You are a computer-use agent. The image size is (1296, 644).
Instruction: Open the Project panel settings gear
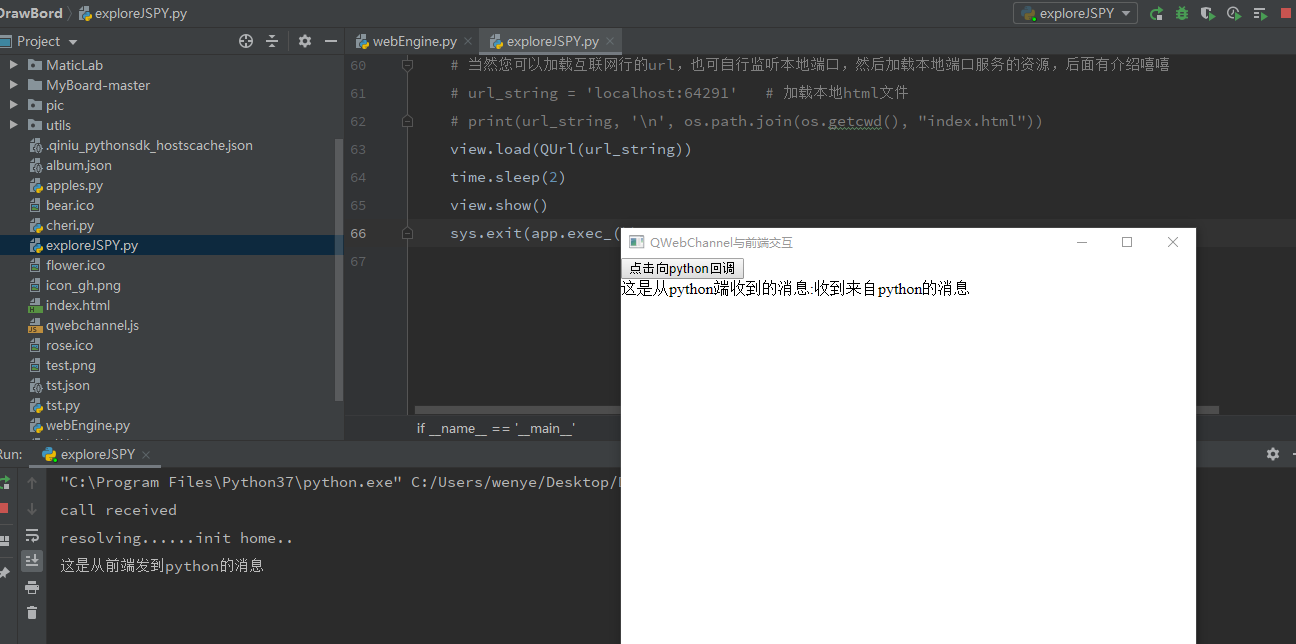coord(304,41)
